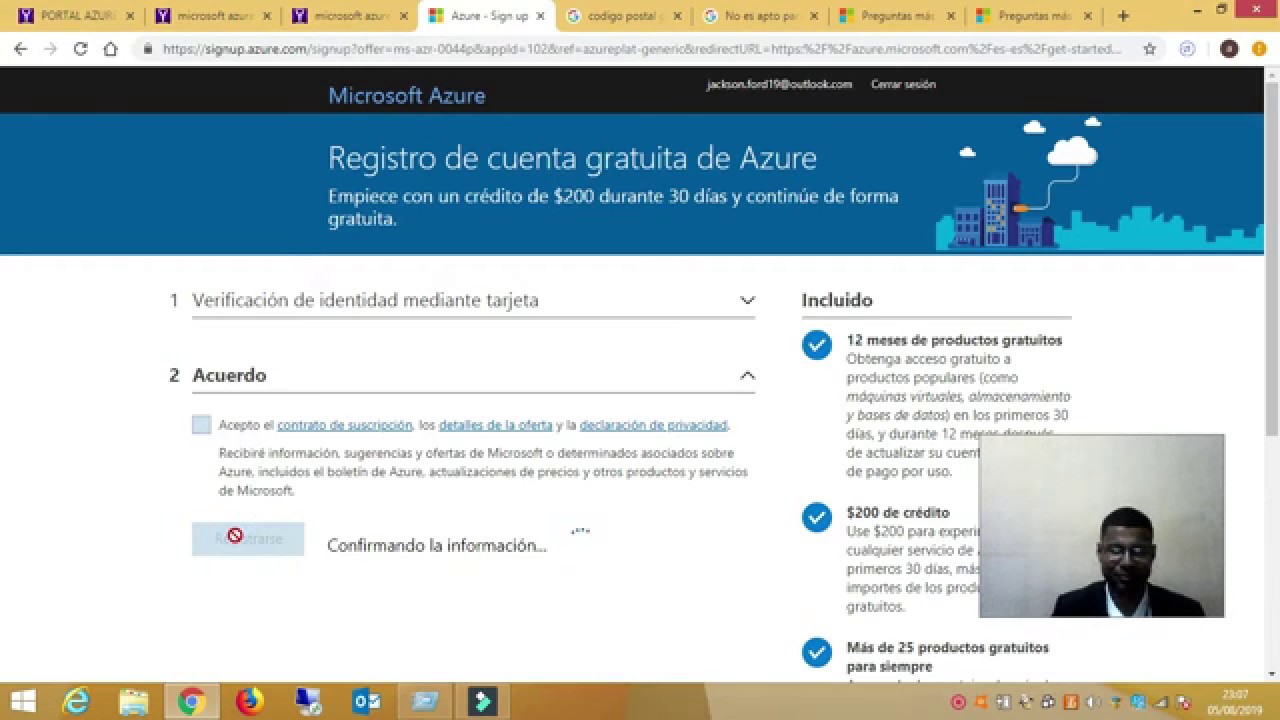Click the Chrome taskbar icon
1280x720 pixels.
point(191,701)
